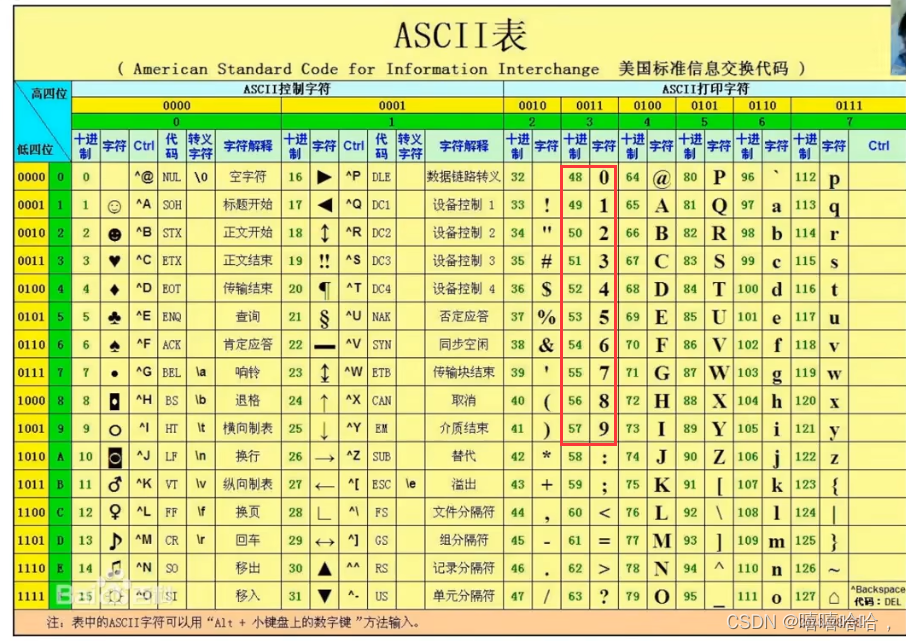Click the "ASCII表" title heading
Viewport: 906px width, 641px height.
[461, 35]
